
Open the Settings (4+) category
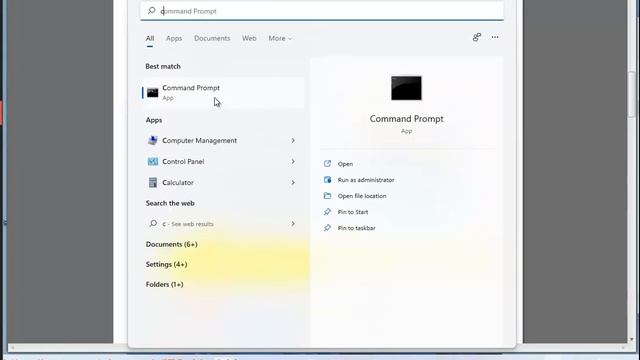tap(167, 264)
